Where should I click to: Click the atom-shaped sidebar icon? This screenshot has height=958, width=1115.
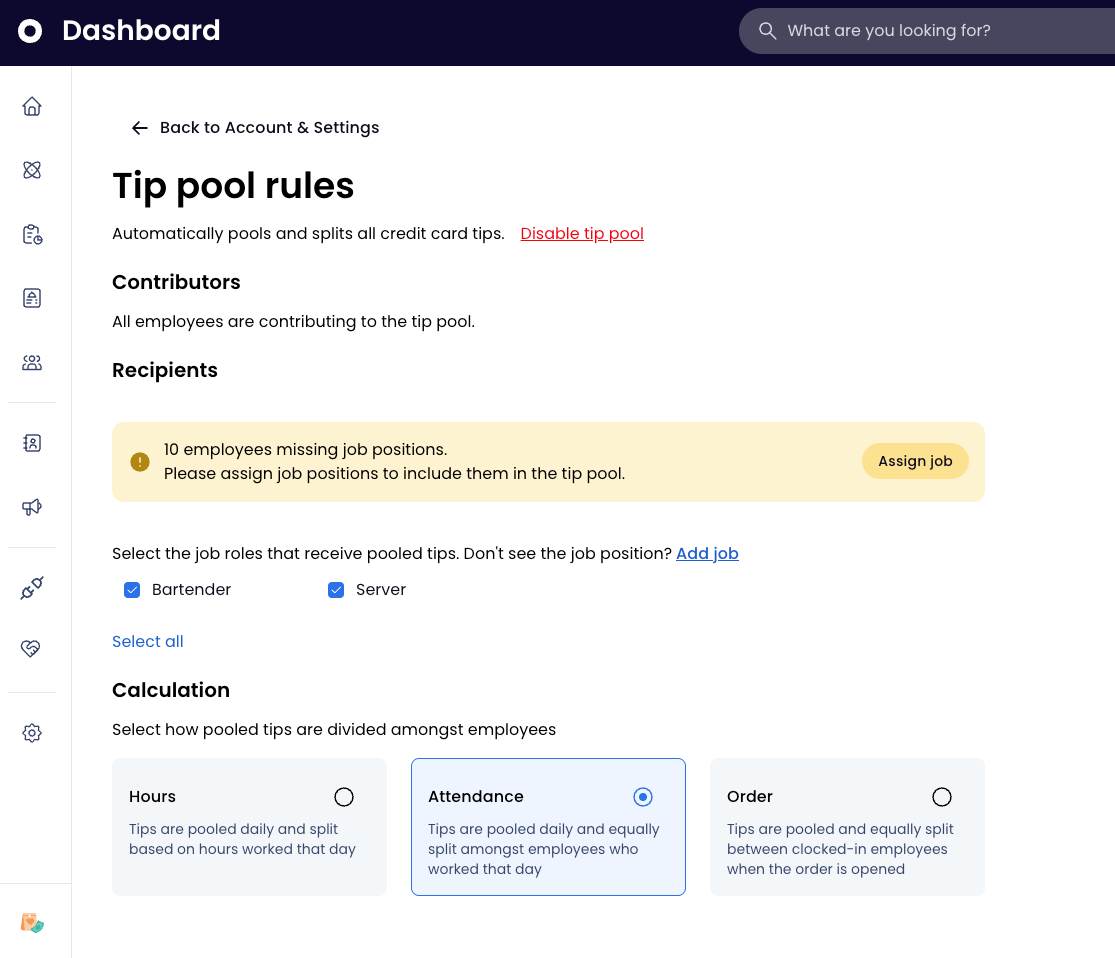tap(32, 170)
